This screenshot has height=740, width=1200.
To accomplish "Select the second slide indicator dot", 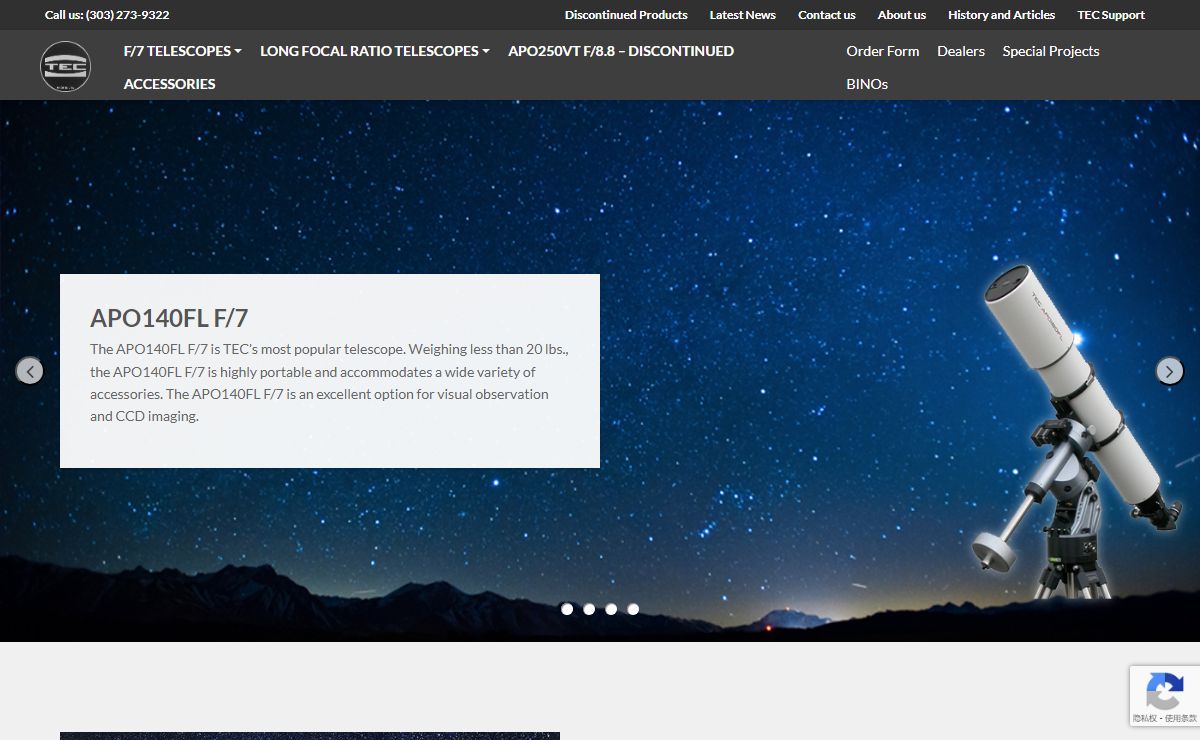I will point(589,609).
